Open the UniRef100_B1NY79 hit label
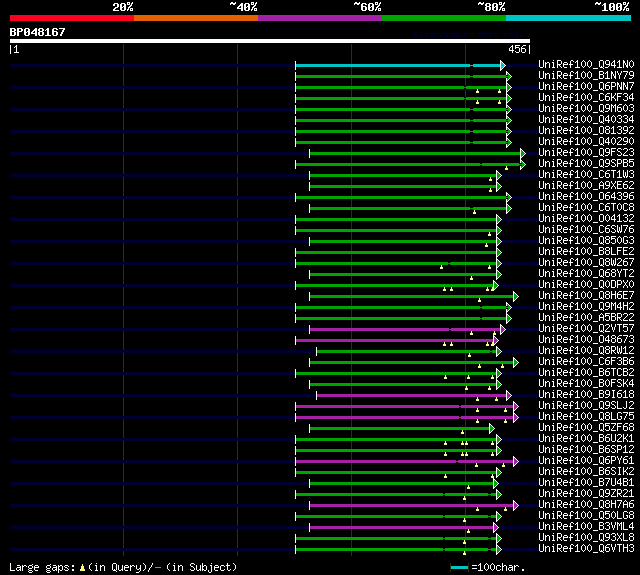This screenshot has width=640, height=575. (585, 76)
